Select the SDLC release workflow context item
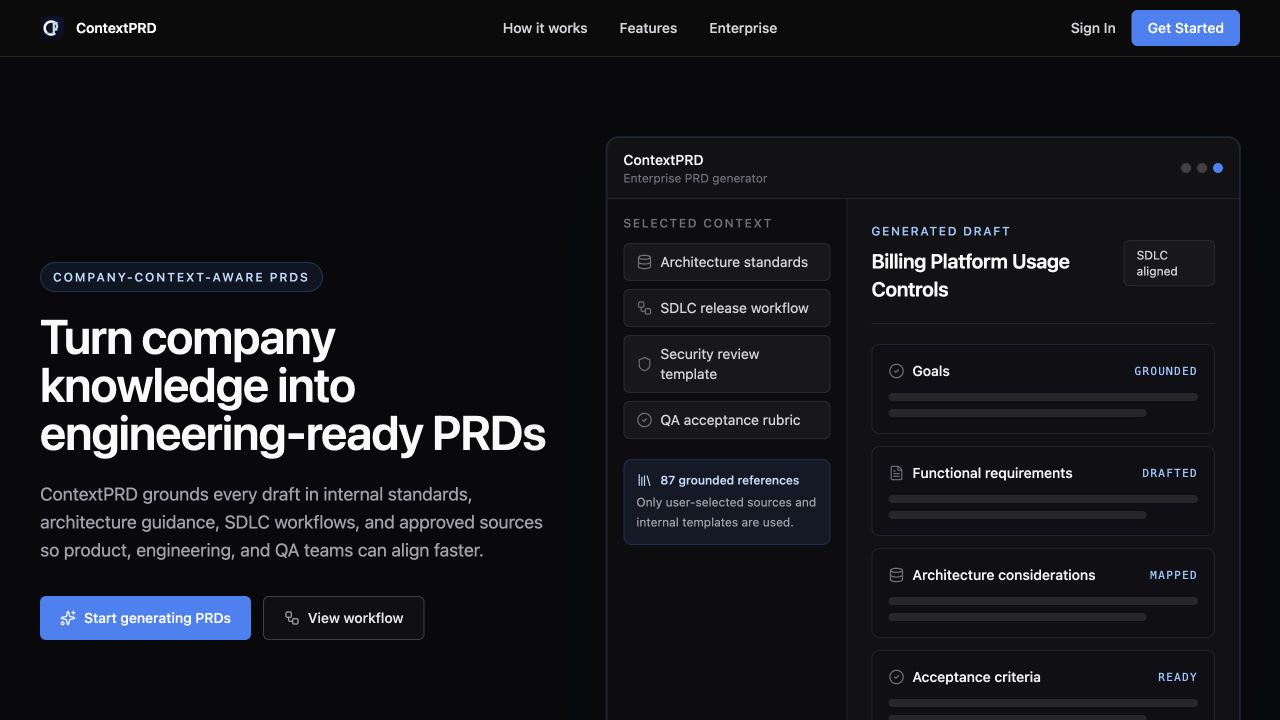The height and width of the screenshot is (720, 1280). [x=727, y=308]
